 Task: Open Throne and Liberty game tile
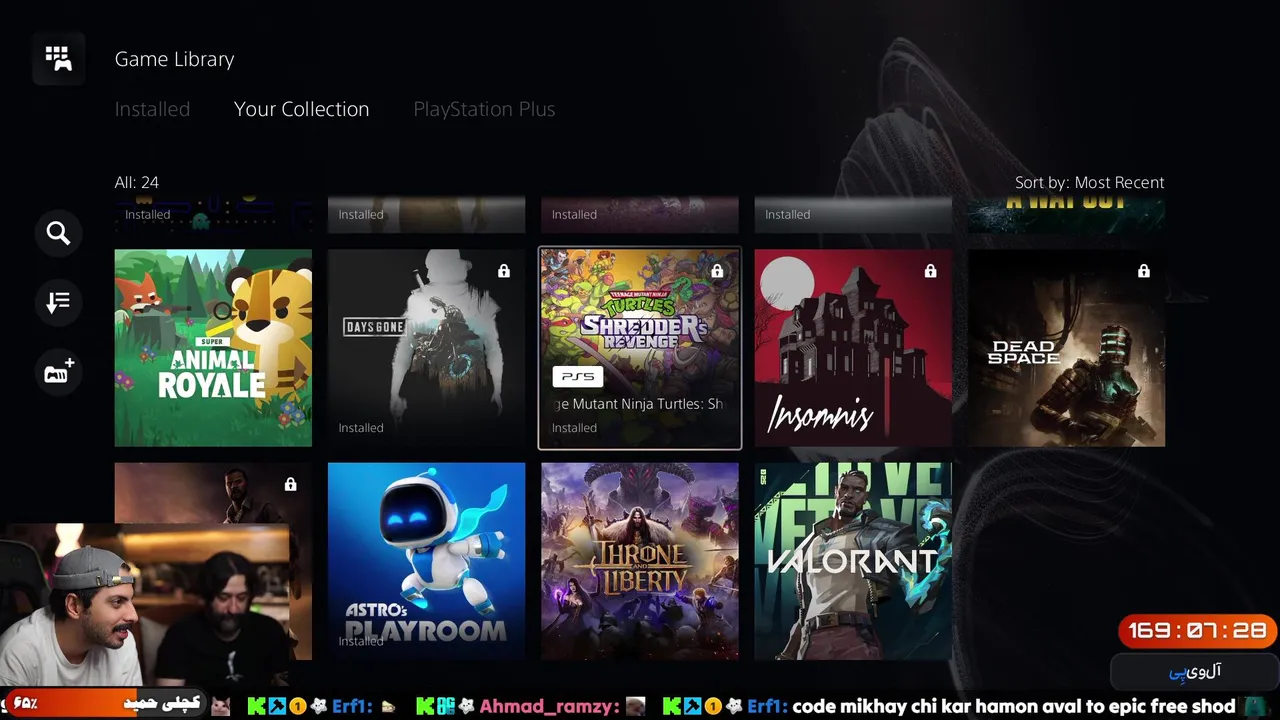pos(640,561)
